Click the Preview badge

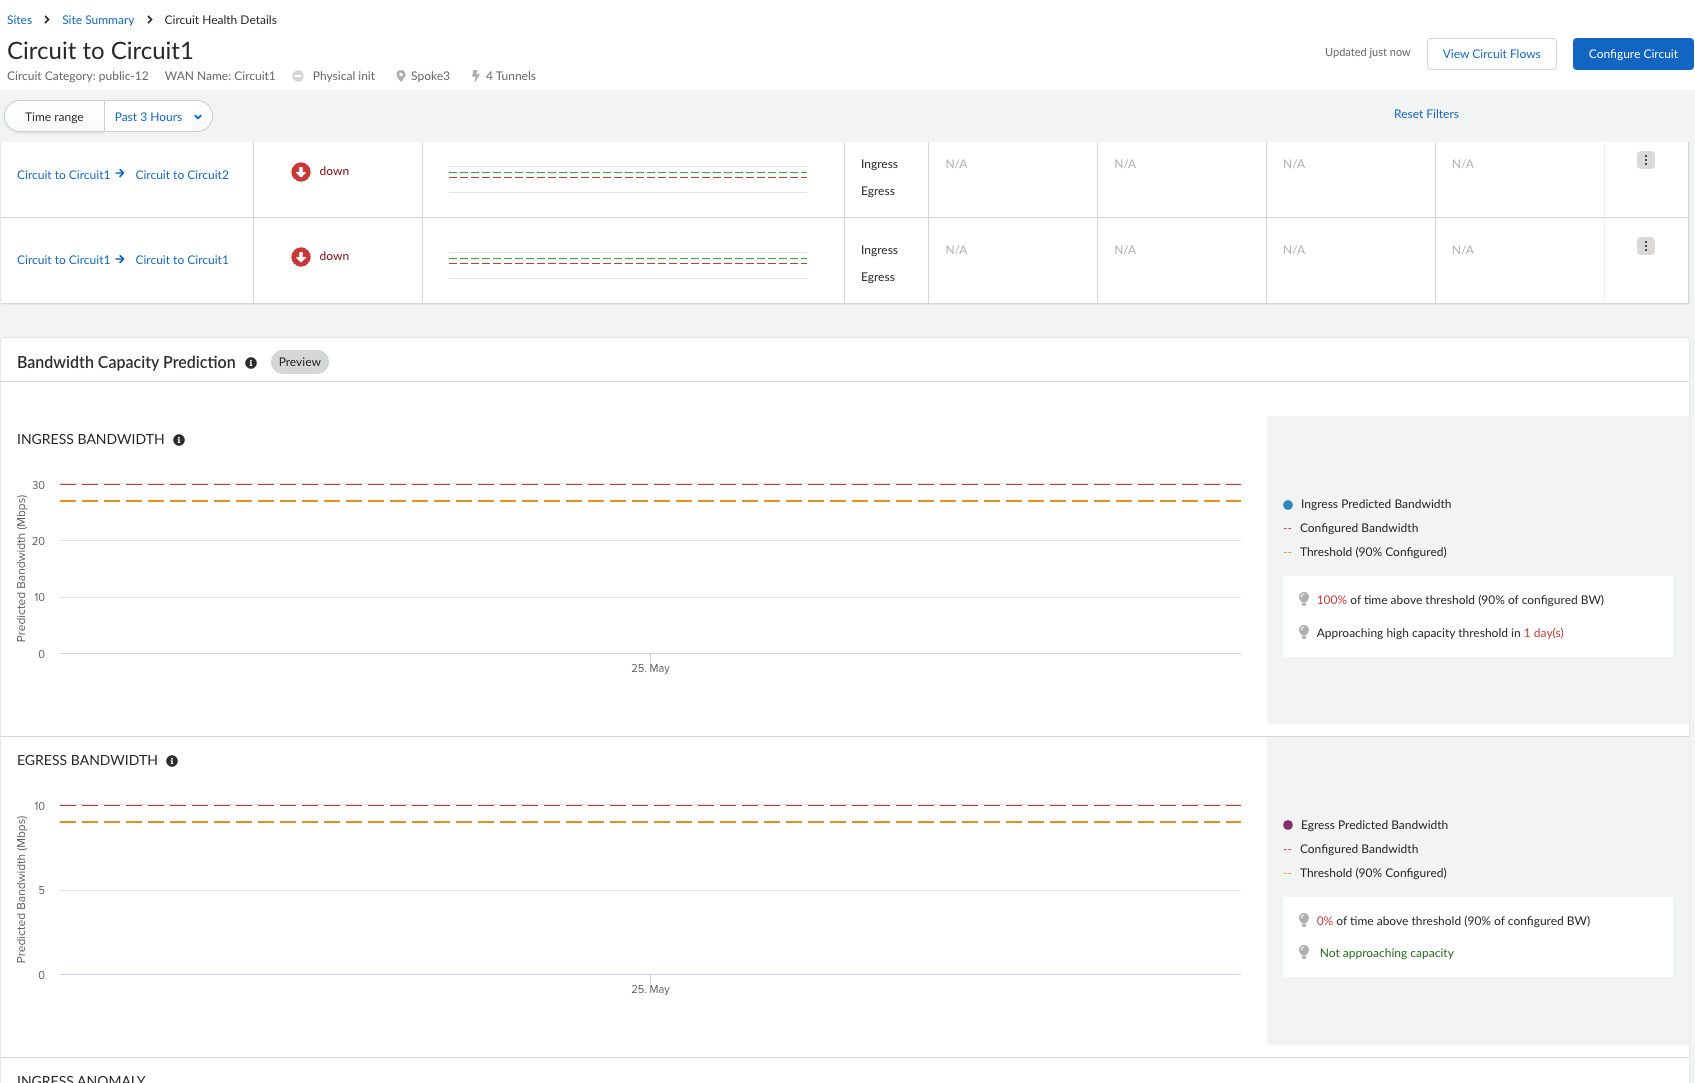point(300,362)
